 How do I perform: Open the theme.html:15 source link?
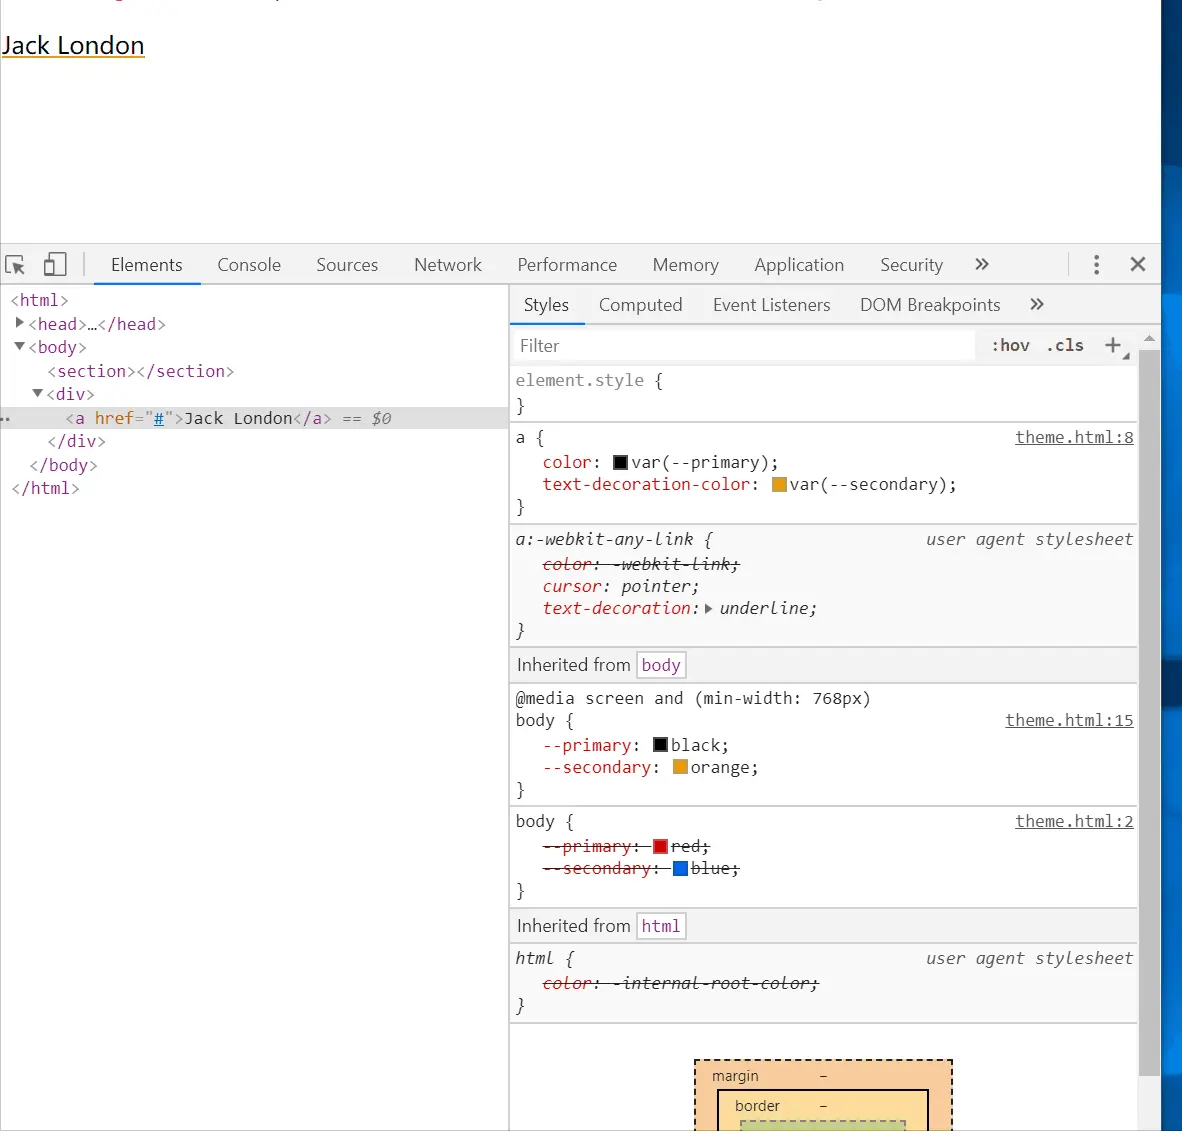pyautogui.click(x=1069, y=720)
